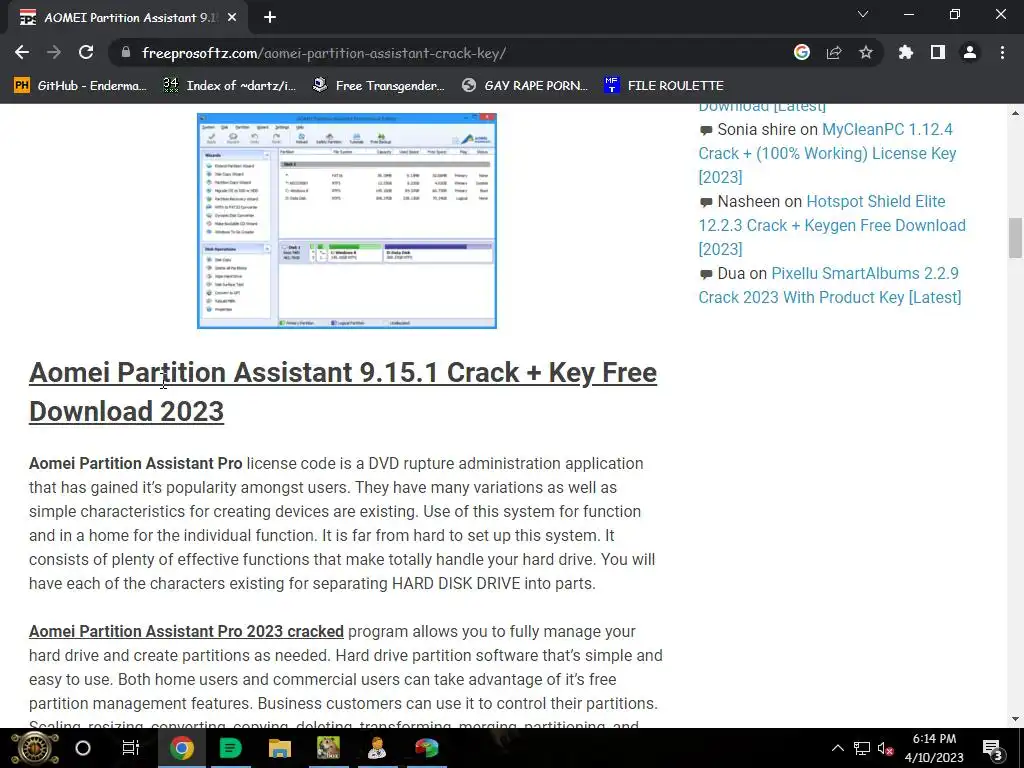Open Cortana search circle on taskbar
Screen dimensions: 1024x768
click(83, 748)
